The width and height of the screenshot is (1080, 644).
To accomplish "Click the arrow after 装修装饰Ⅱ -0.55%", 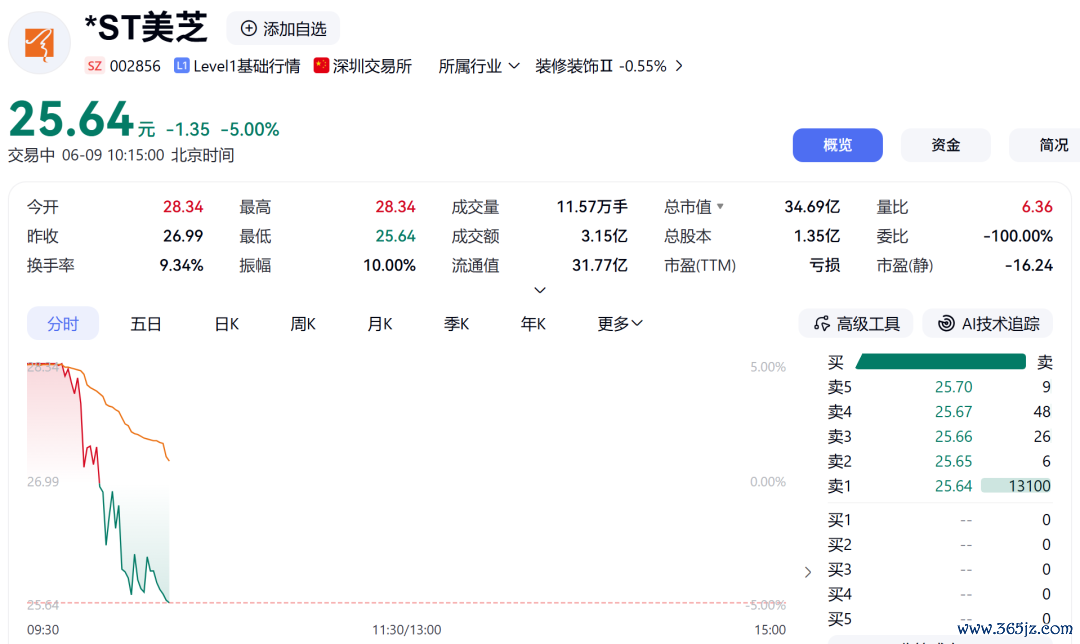I will pos(679,66).
